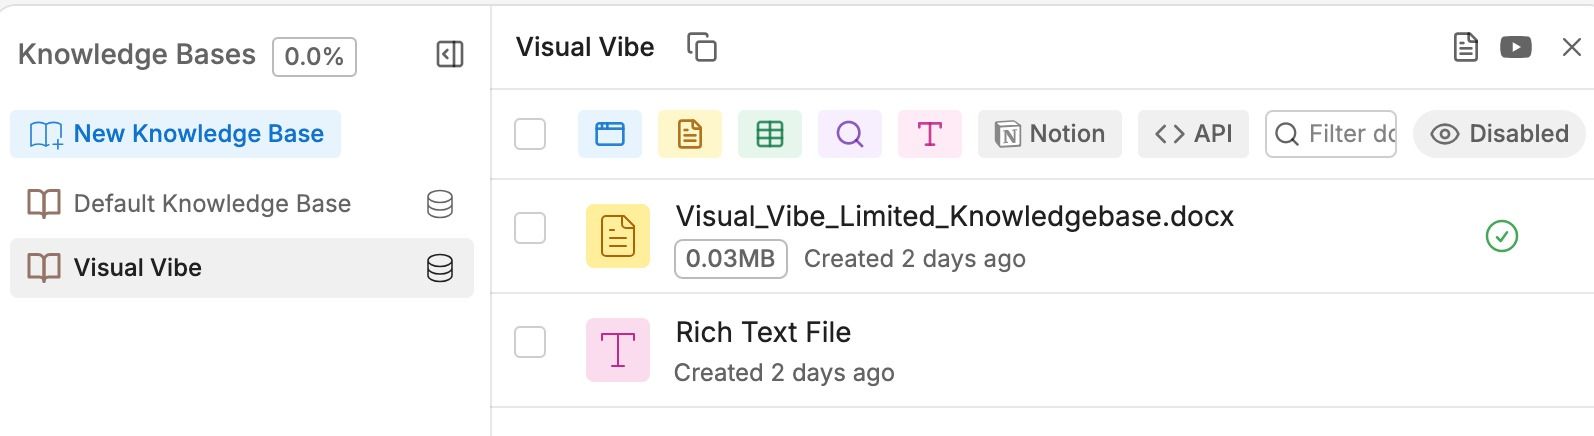Add a search source (purple magnifier icon)

(850, 134)
